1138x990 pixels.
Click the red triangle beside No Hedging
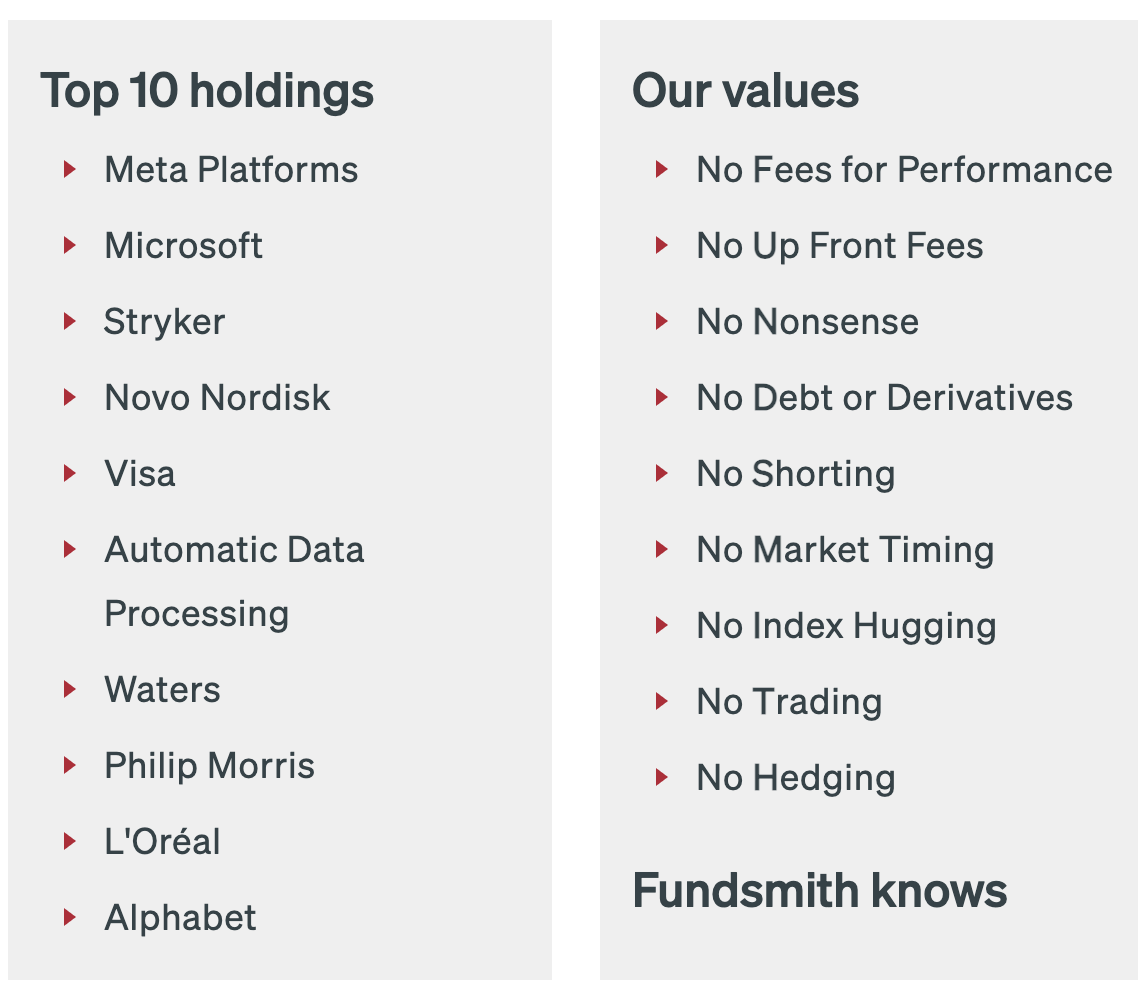[662, 777]
